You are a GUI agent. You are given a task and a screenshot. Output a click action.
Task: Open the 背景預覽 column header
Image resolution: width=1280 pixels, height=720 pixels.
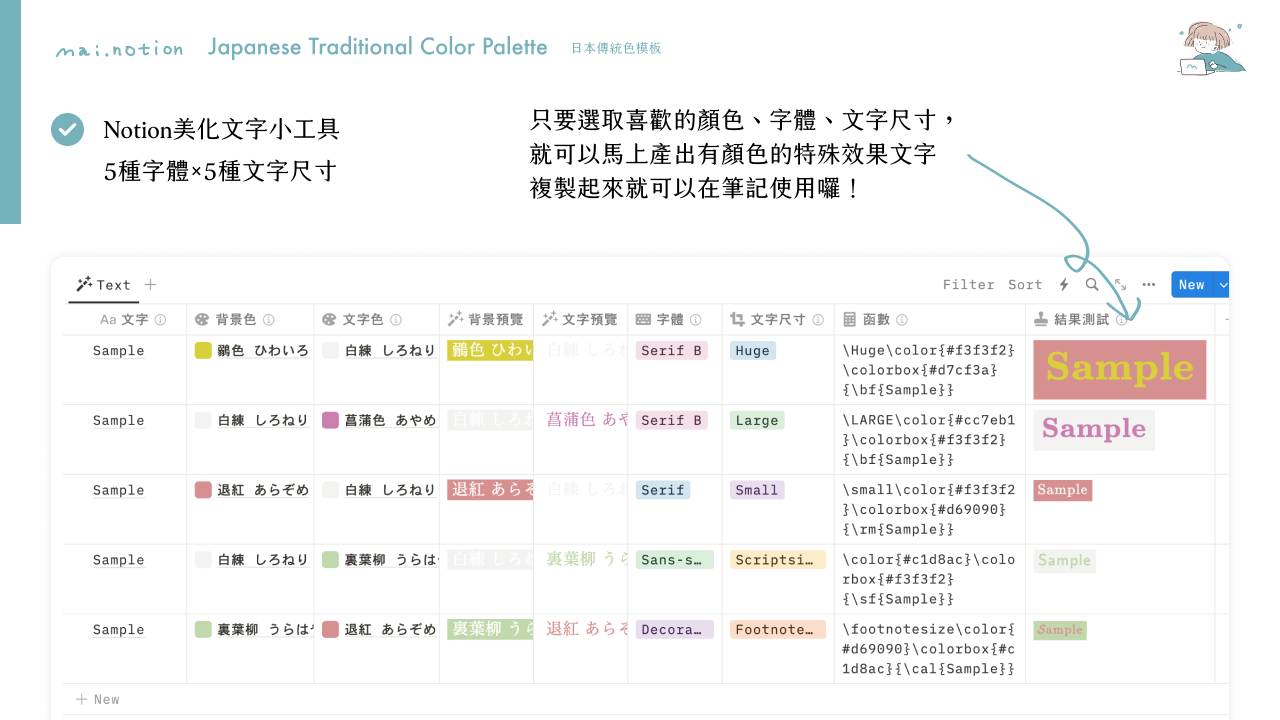click(486, 320)
